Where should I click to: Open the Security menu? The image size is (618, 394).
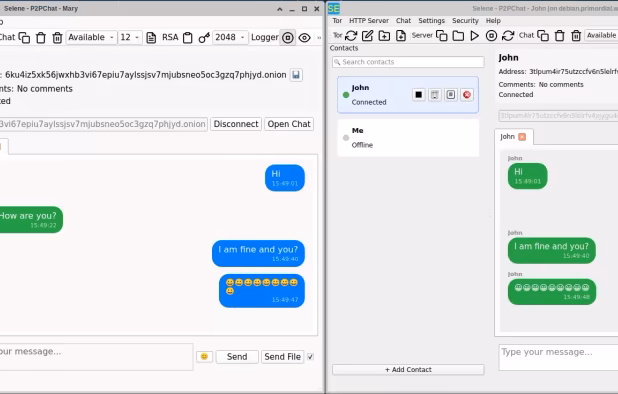click(x=465, y=21)
